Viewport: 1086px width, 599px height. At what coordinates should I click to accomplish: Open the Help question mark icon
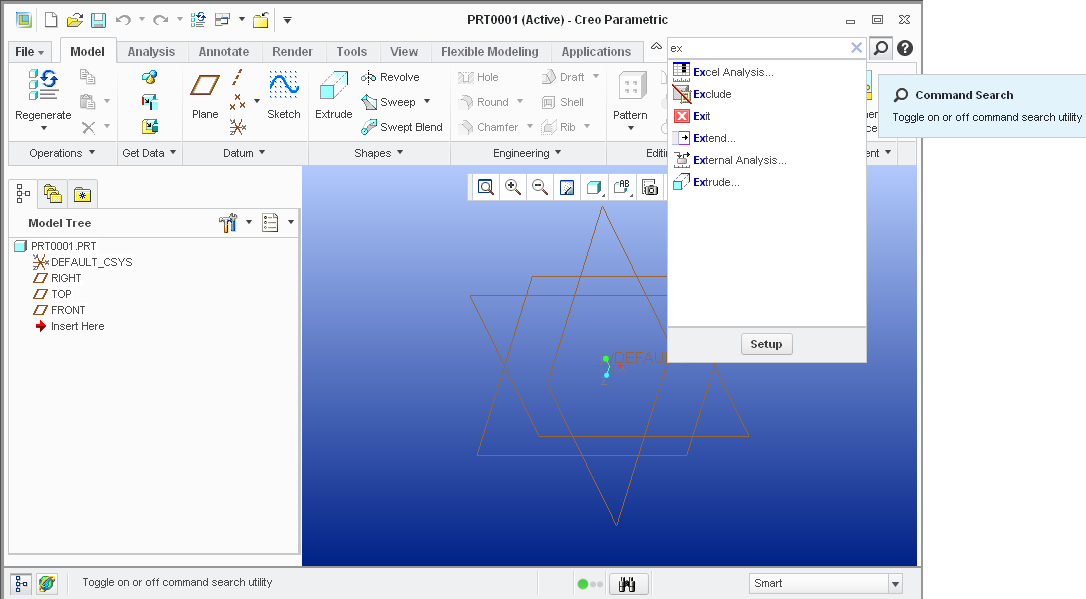pyautogui.click(x=905, y=48)
